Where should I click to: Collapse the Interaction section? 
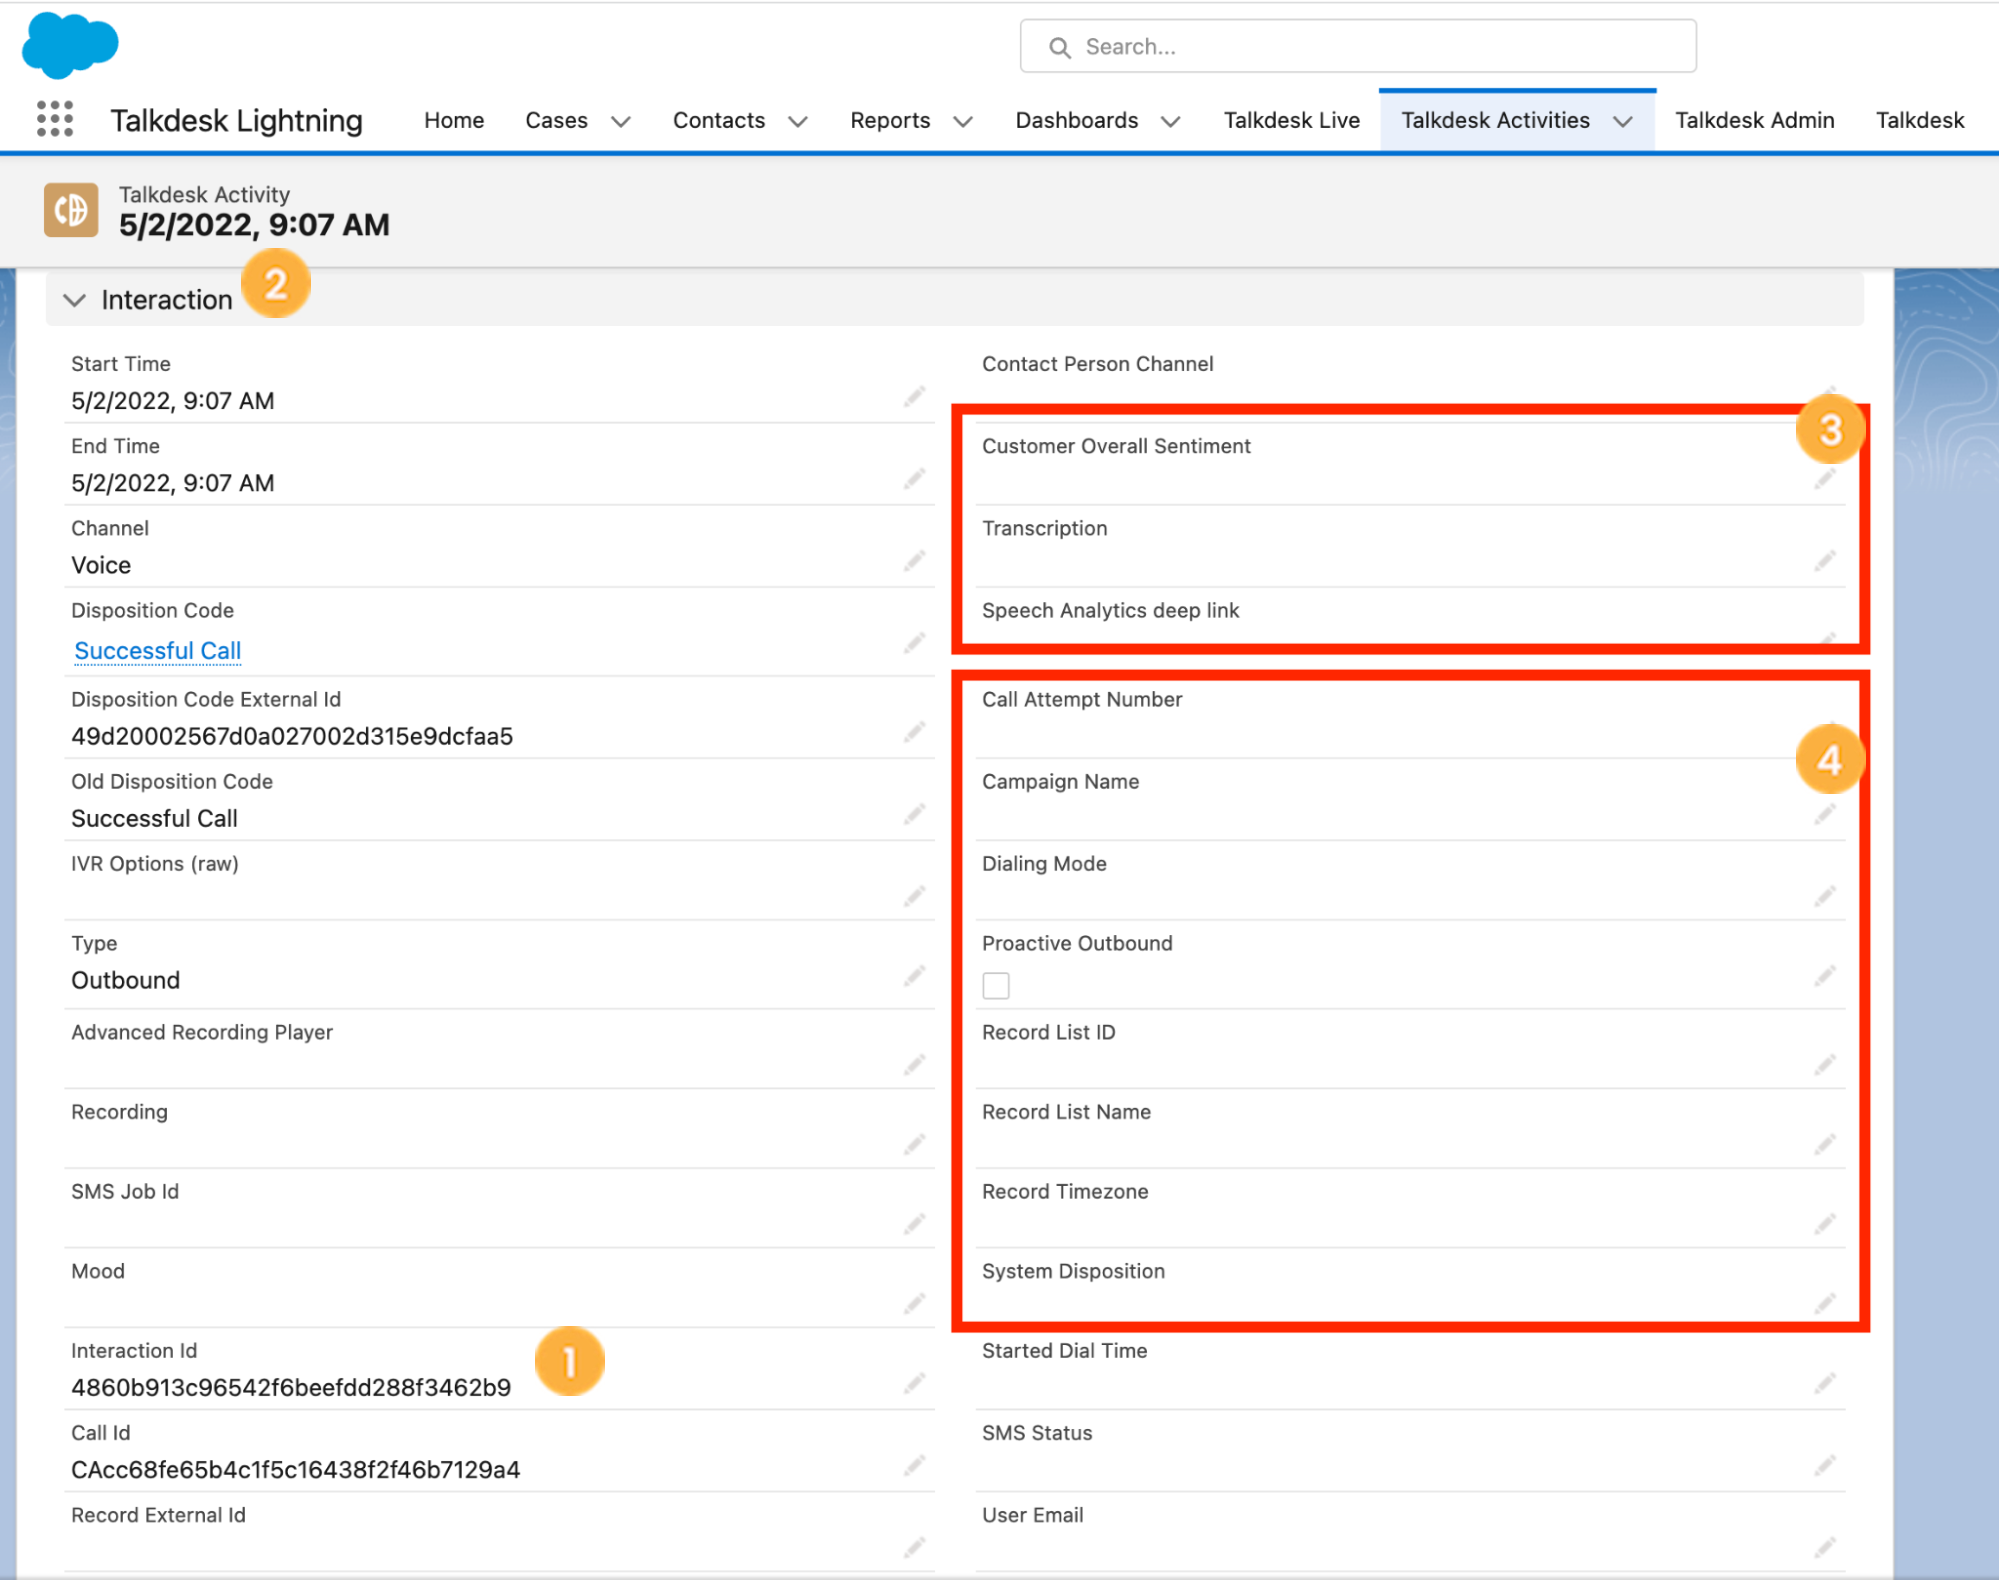75,299
